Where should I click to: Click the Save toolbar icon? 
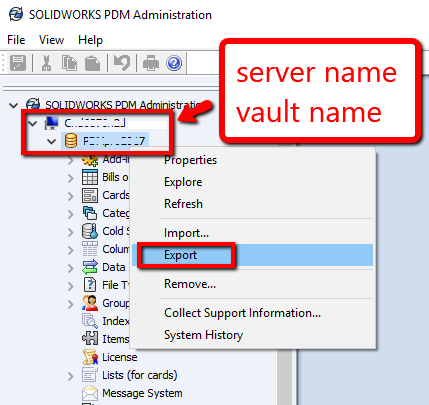(x=18, y=63)
